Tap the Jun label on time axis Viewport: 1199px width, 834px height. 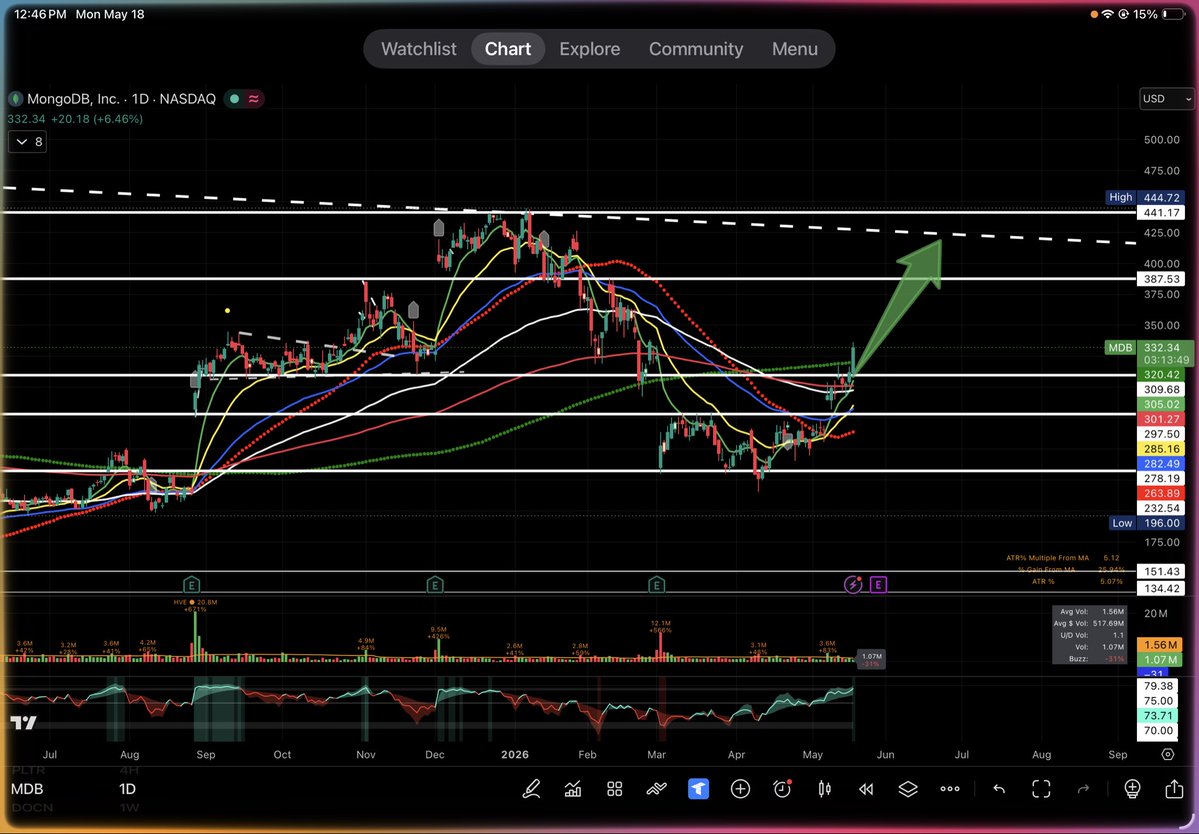(885, 754)
